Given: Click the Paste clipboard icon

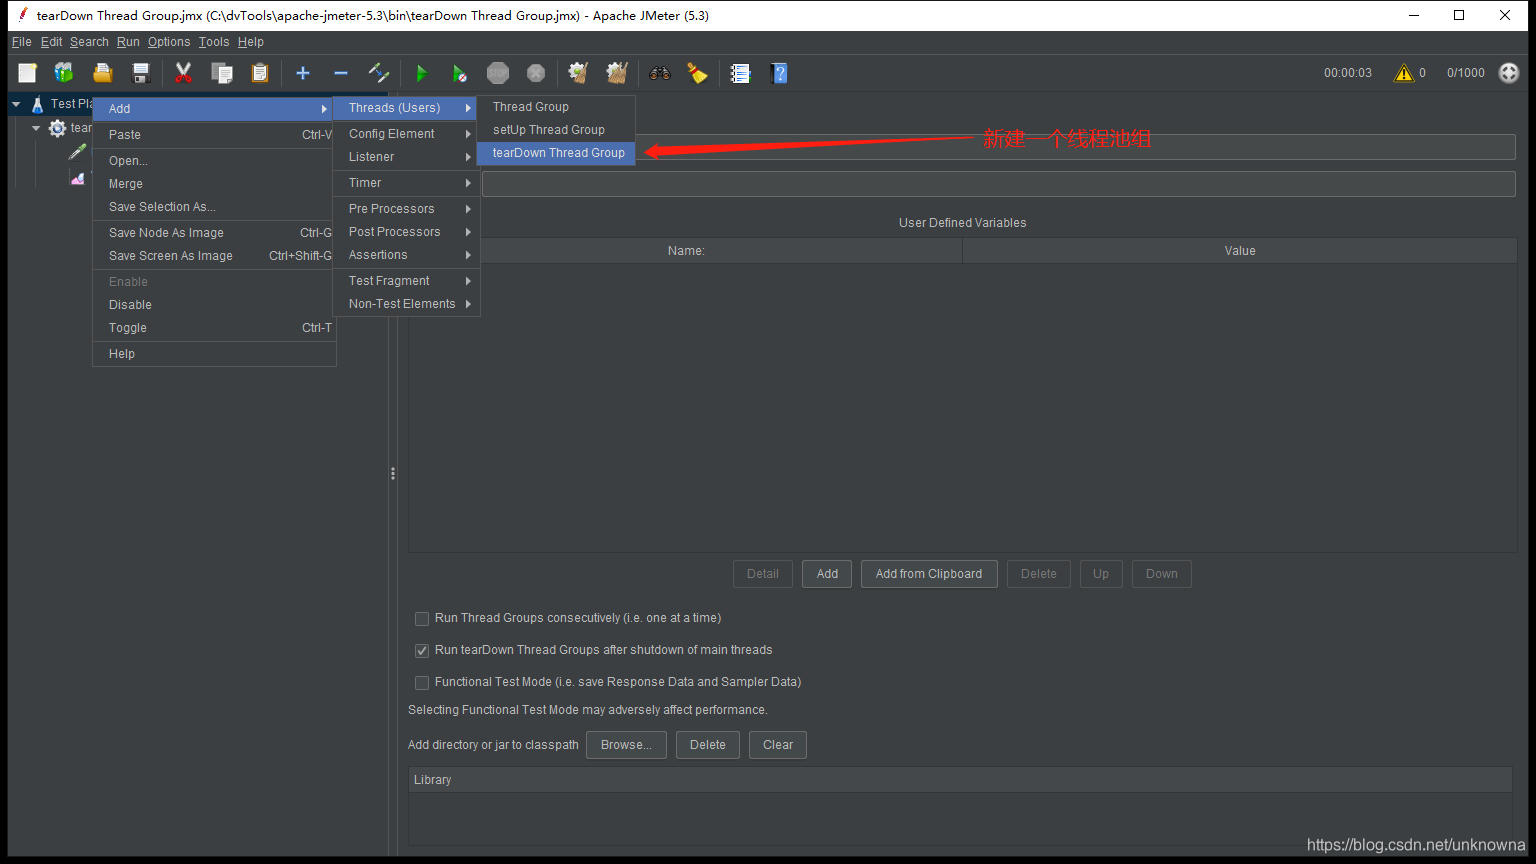Looking at the screenshot, I should [260, 73].
